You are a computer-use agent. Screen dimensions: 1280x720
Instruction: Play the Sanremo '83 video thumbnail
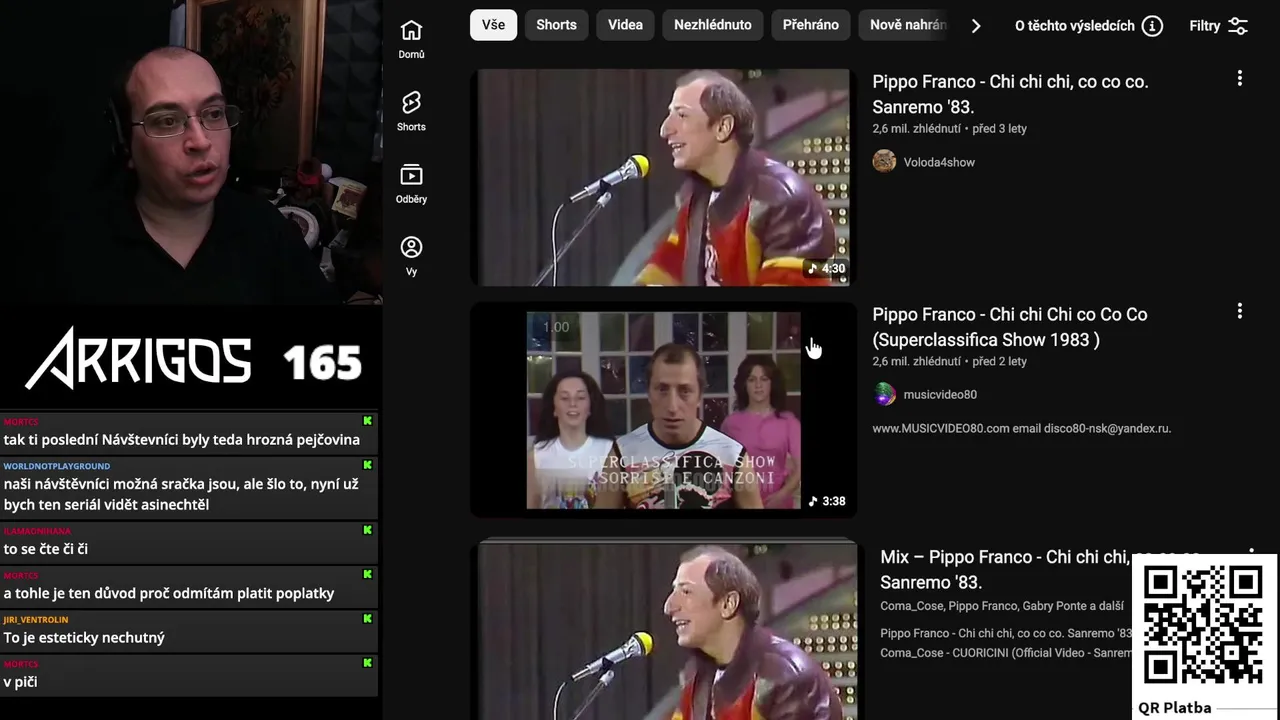[664, 178]
